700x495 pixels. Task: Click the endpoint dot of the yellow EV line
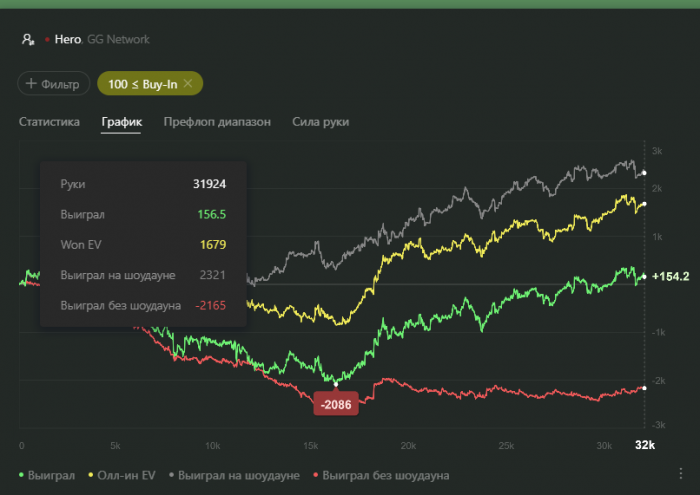[x=644, y=204]
